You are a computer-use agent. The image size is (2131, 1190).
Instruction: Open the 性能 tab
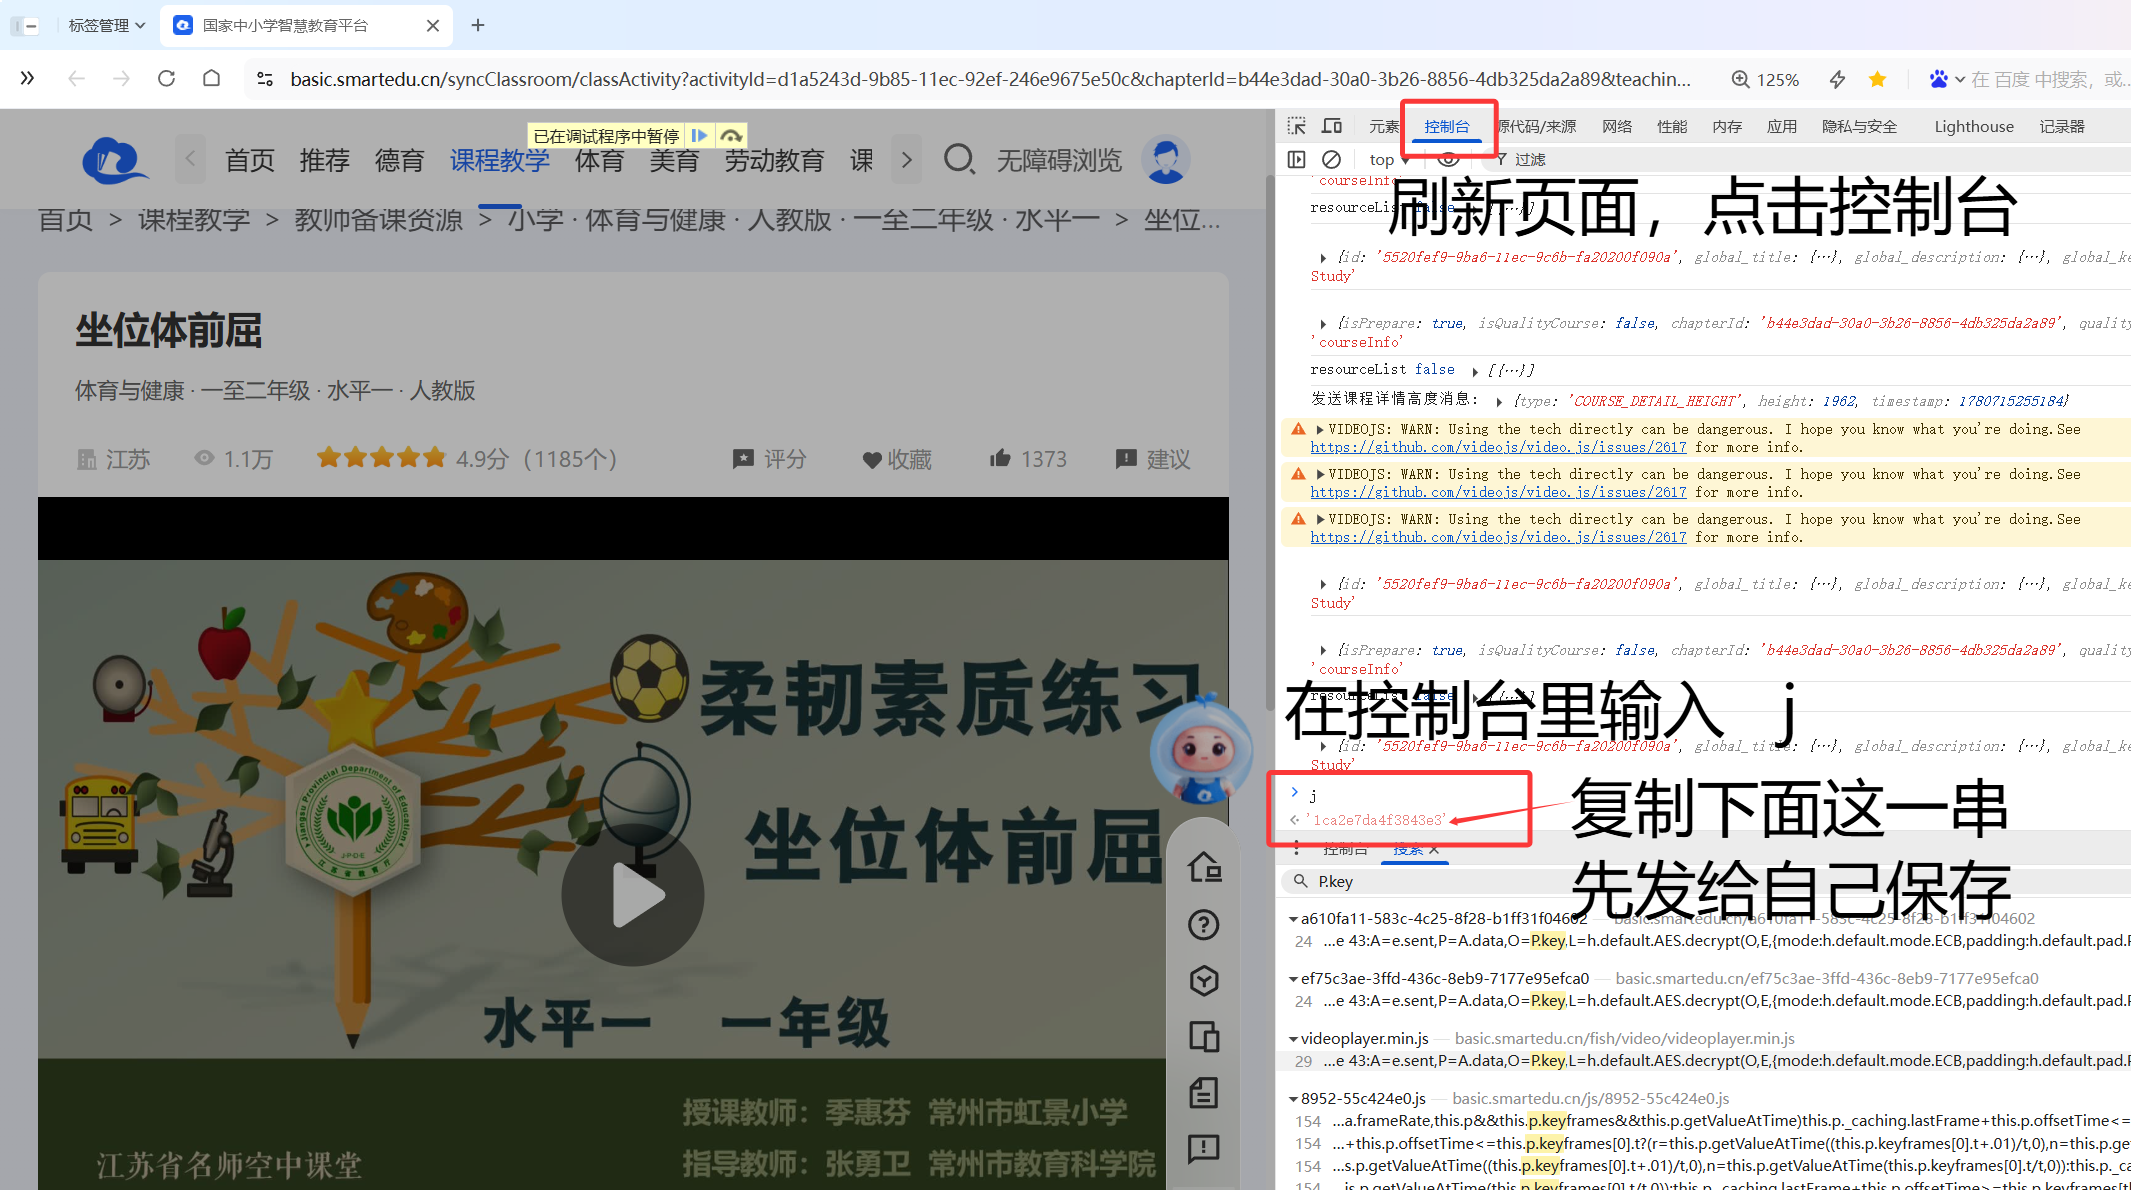click(x=1672, y=126)
